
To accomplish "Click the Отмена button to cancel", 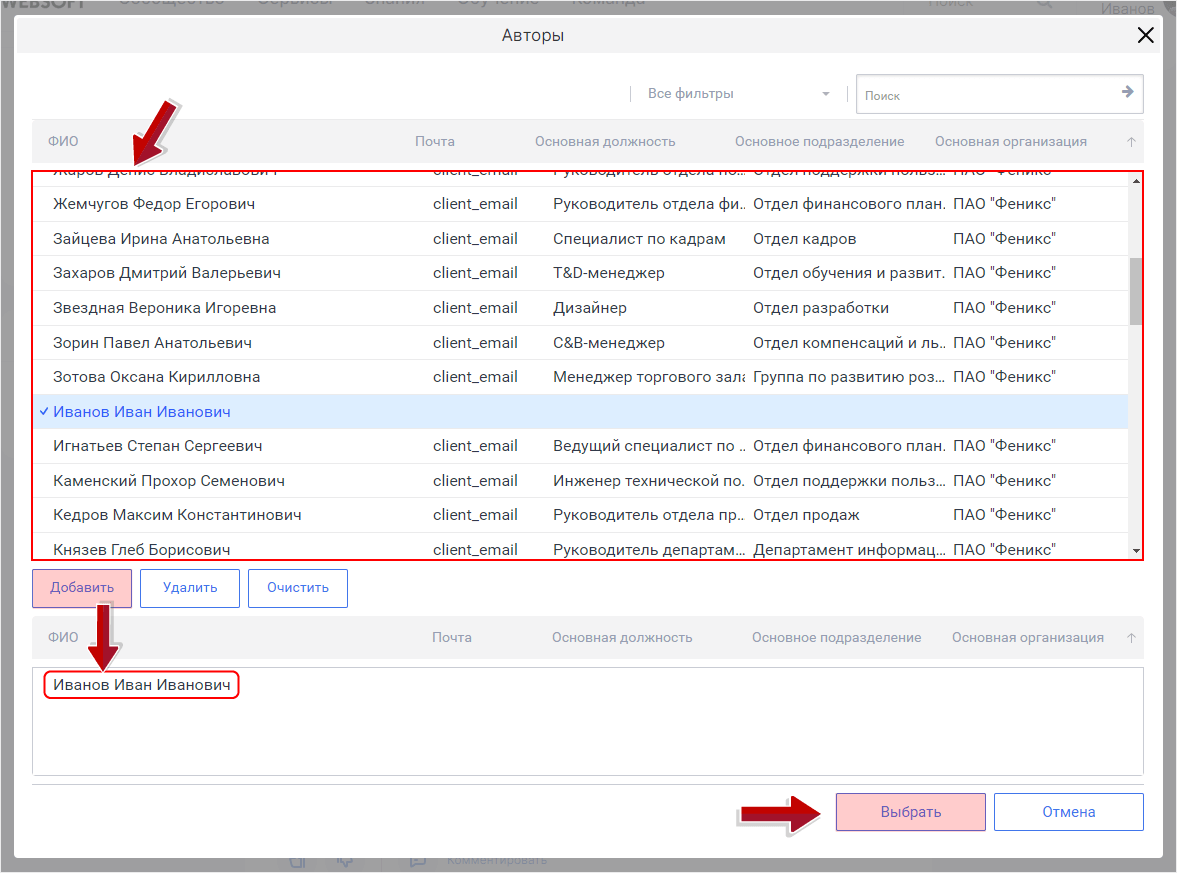I will (x=1068, y=811).
